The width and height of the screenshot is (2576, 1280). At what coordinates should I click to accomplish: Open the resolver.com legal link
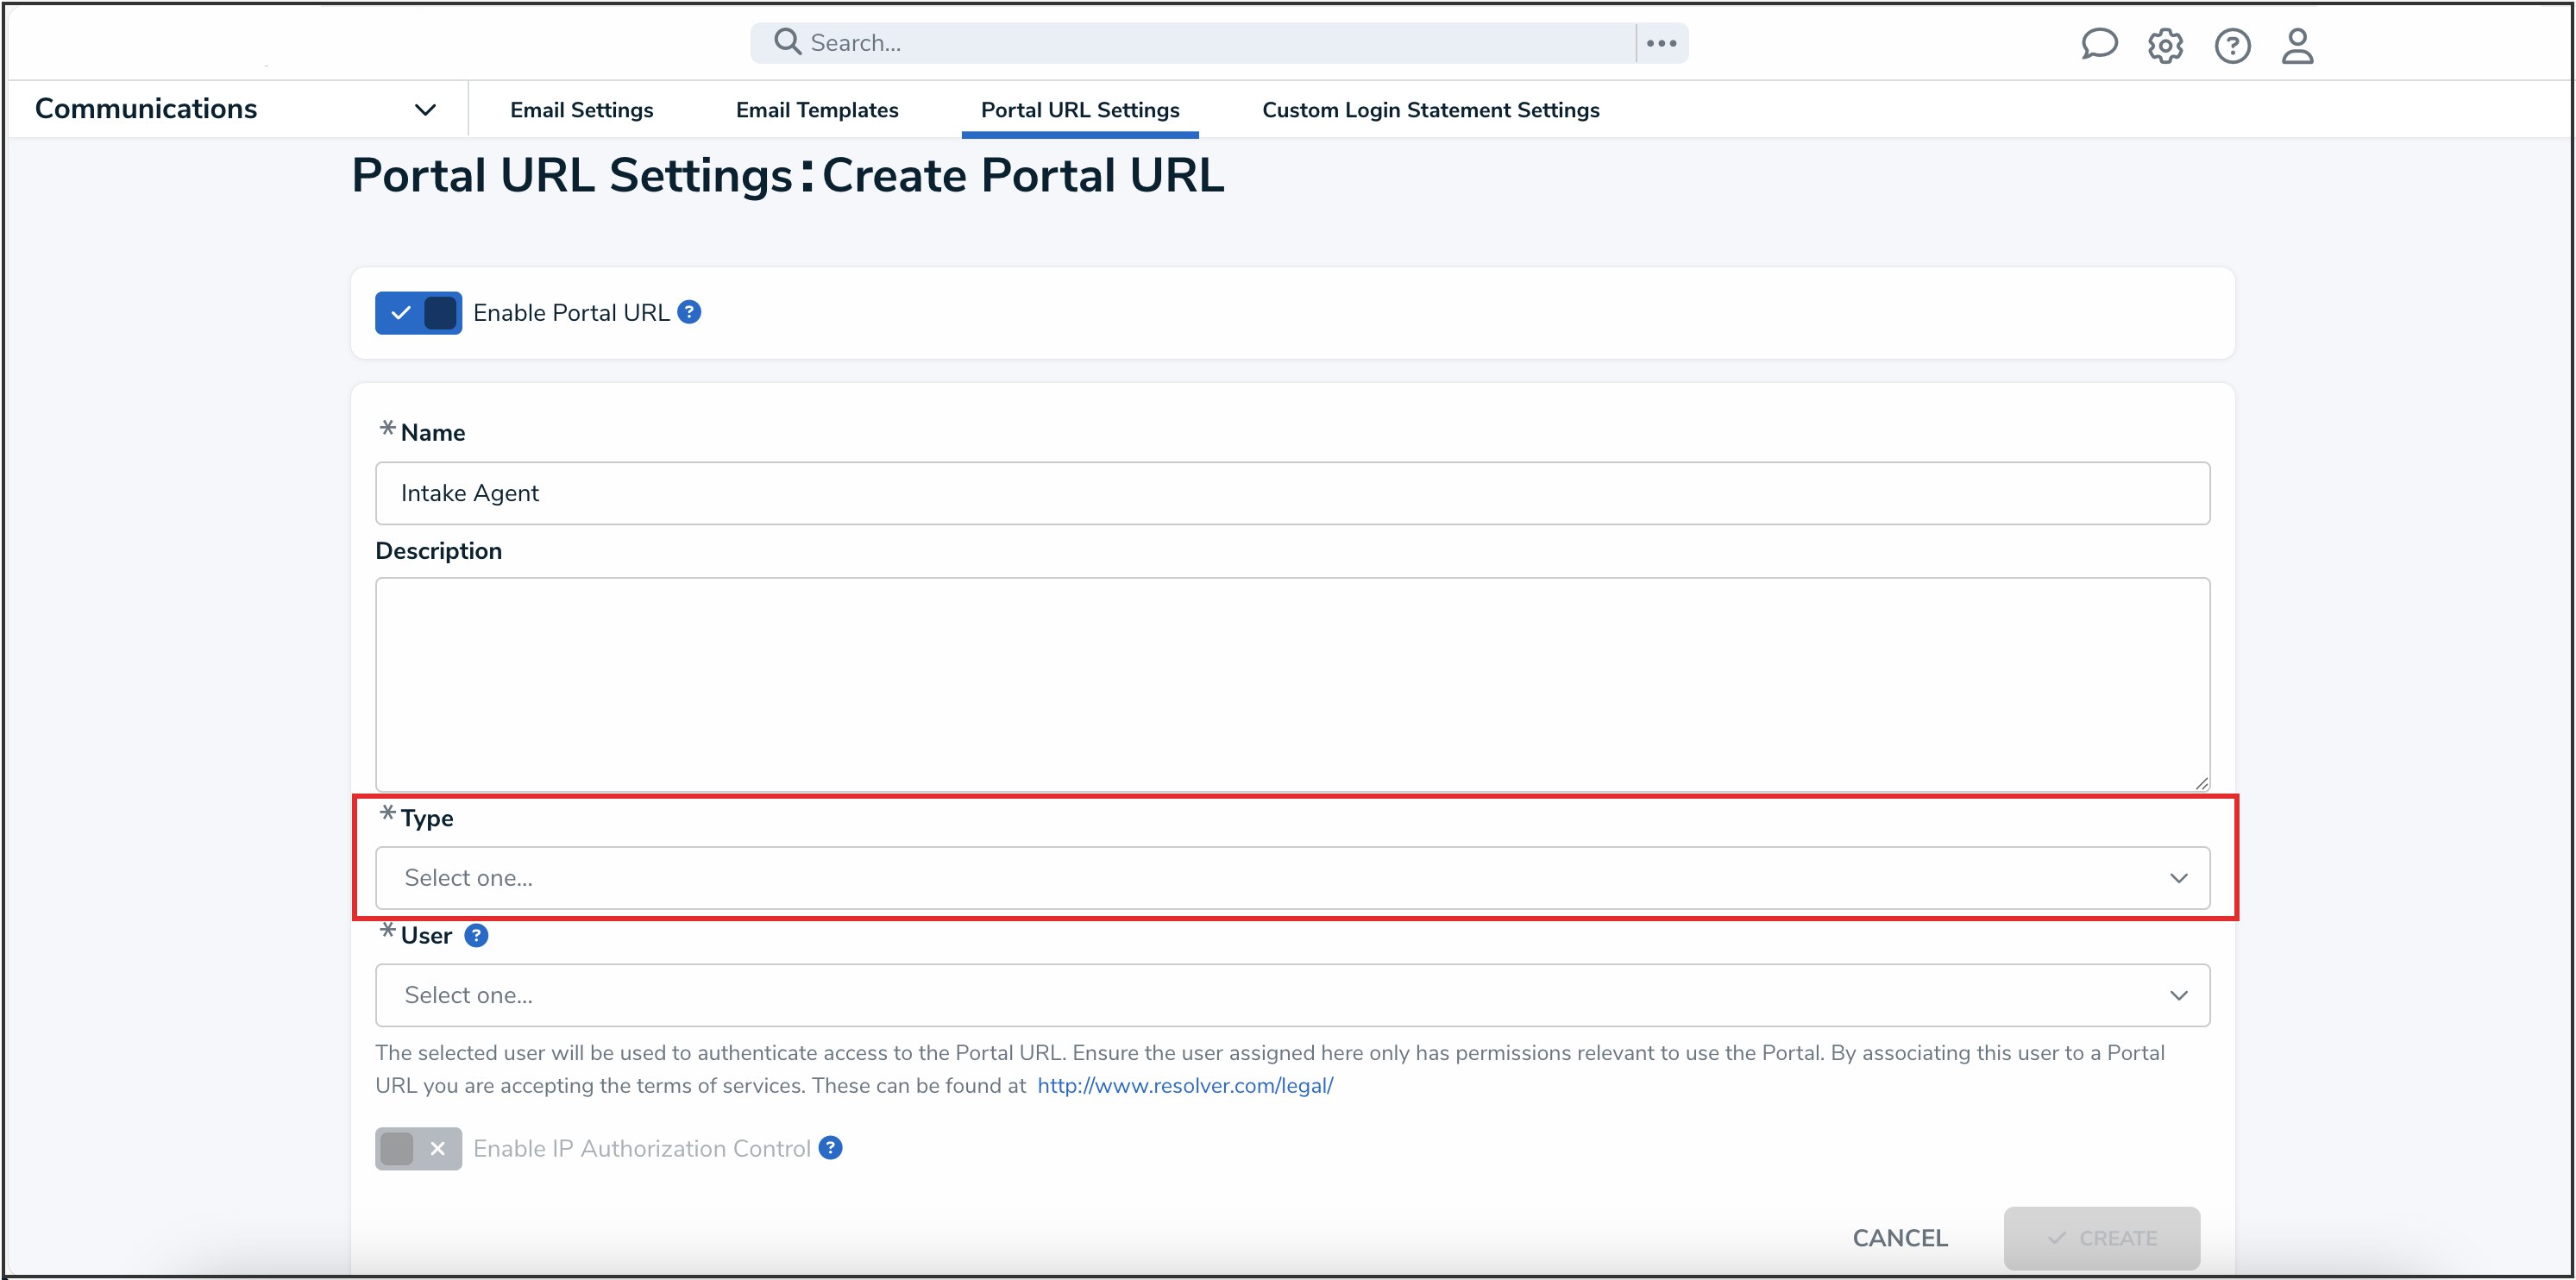[x=1185, y=1085]
